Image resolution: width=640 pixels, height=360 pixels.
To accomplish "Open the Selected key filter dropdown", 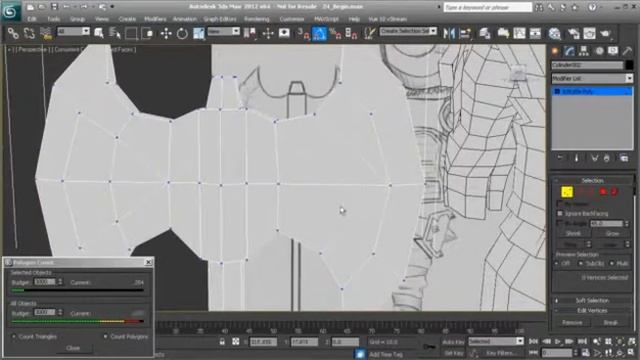I will click(x=496, y=341).
